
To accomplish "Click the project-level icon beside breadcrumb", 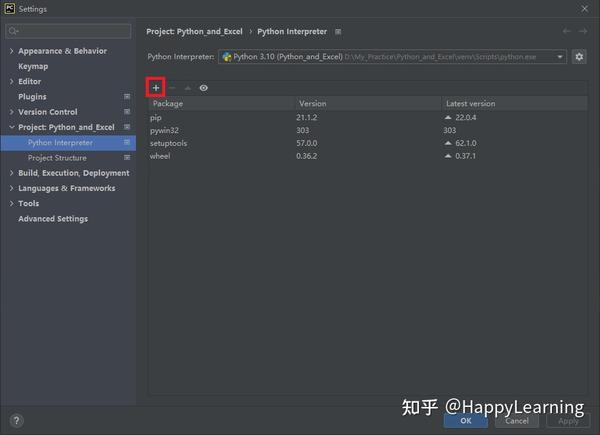I will (338, 32).
